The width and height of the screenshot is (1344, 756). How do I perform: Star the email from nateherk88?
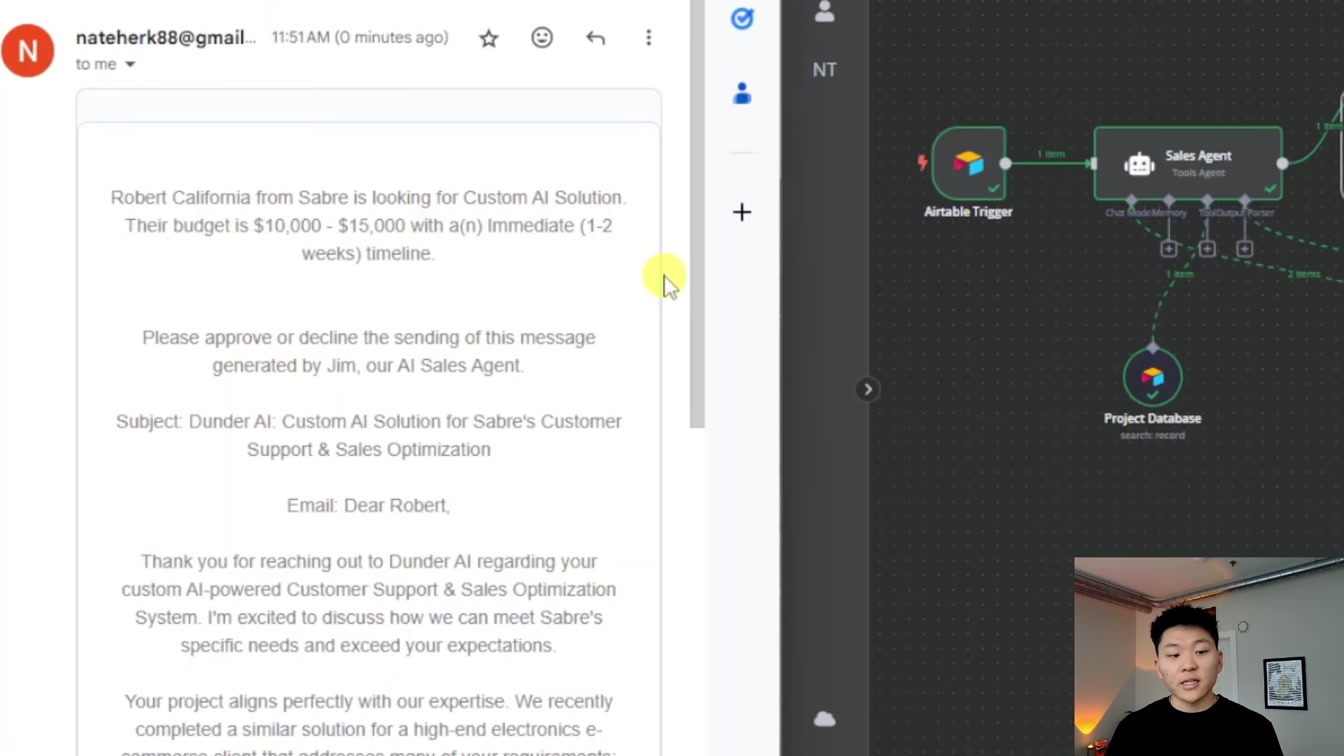(x=488, y=38)
